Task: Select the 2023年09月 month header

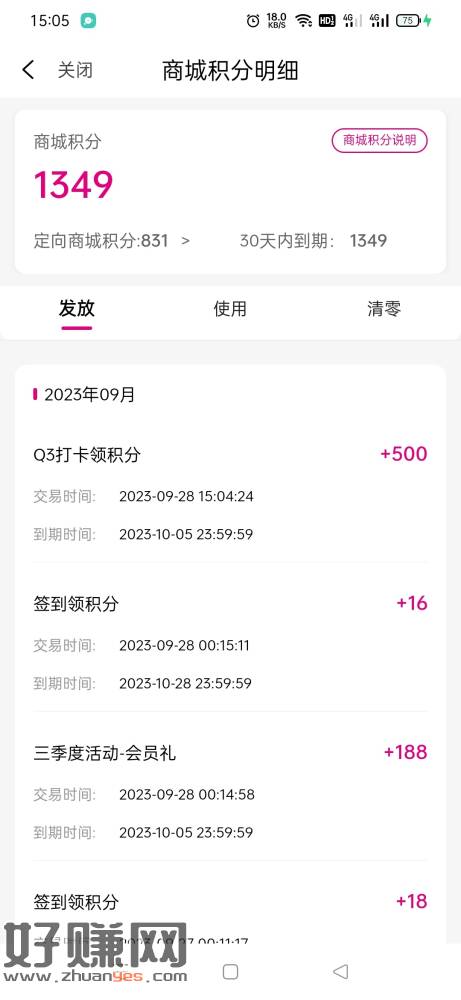Action: click(x=89, y=395)
